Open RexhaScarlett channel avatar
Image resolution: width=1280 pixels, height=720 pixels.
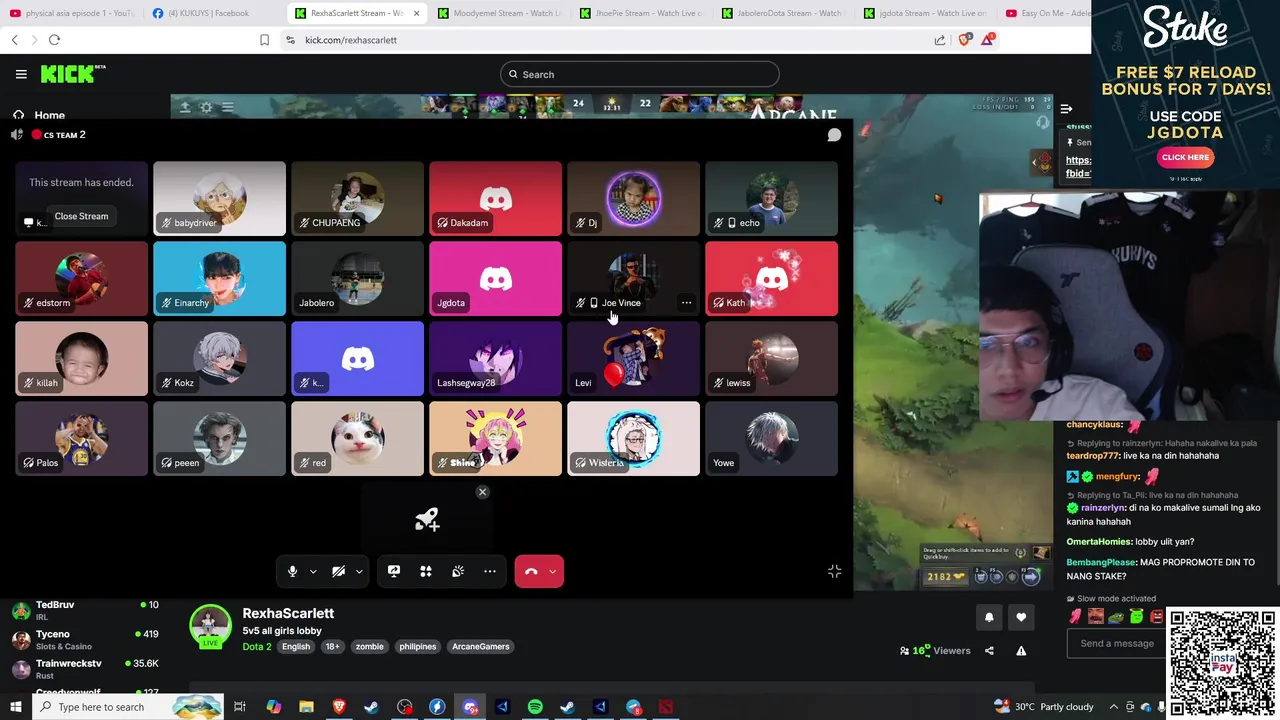(x=210, y=625)
